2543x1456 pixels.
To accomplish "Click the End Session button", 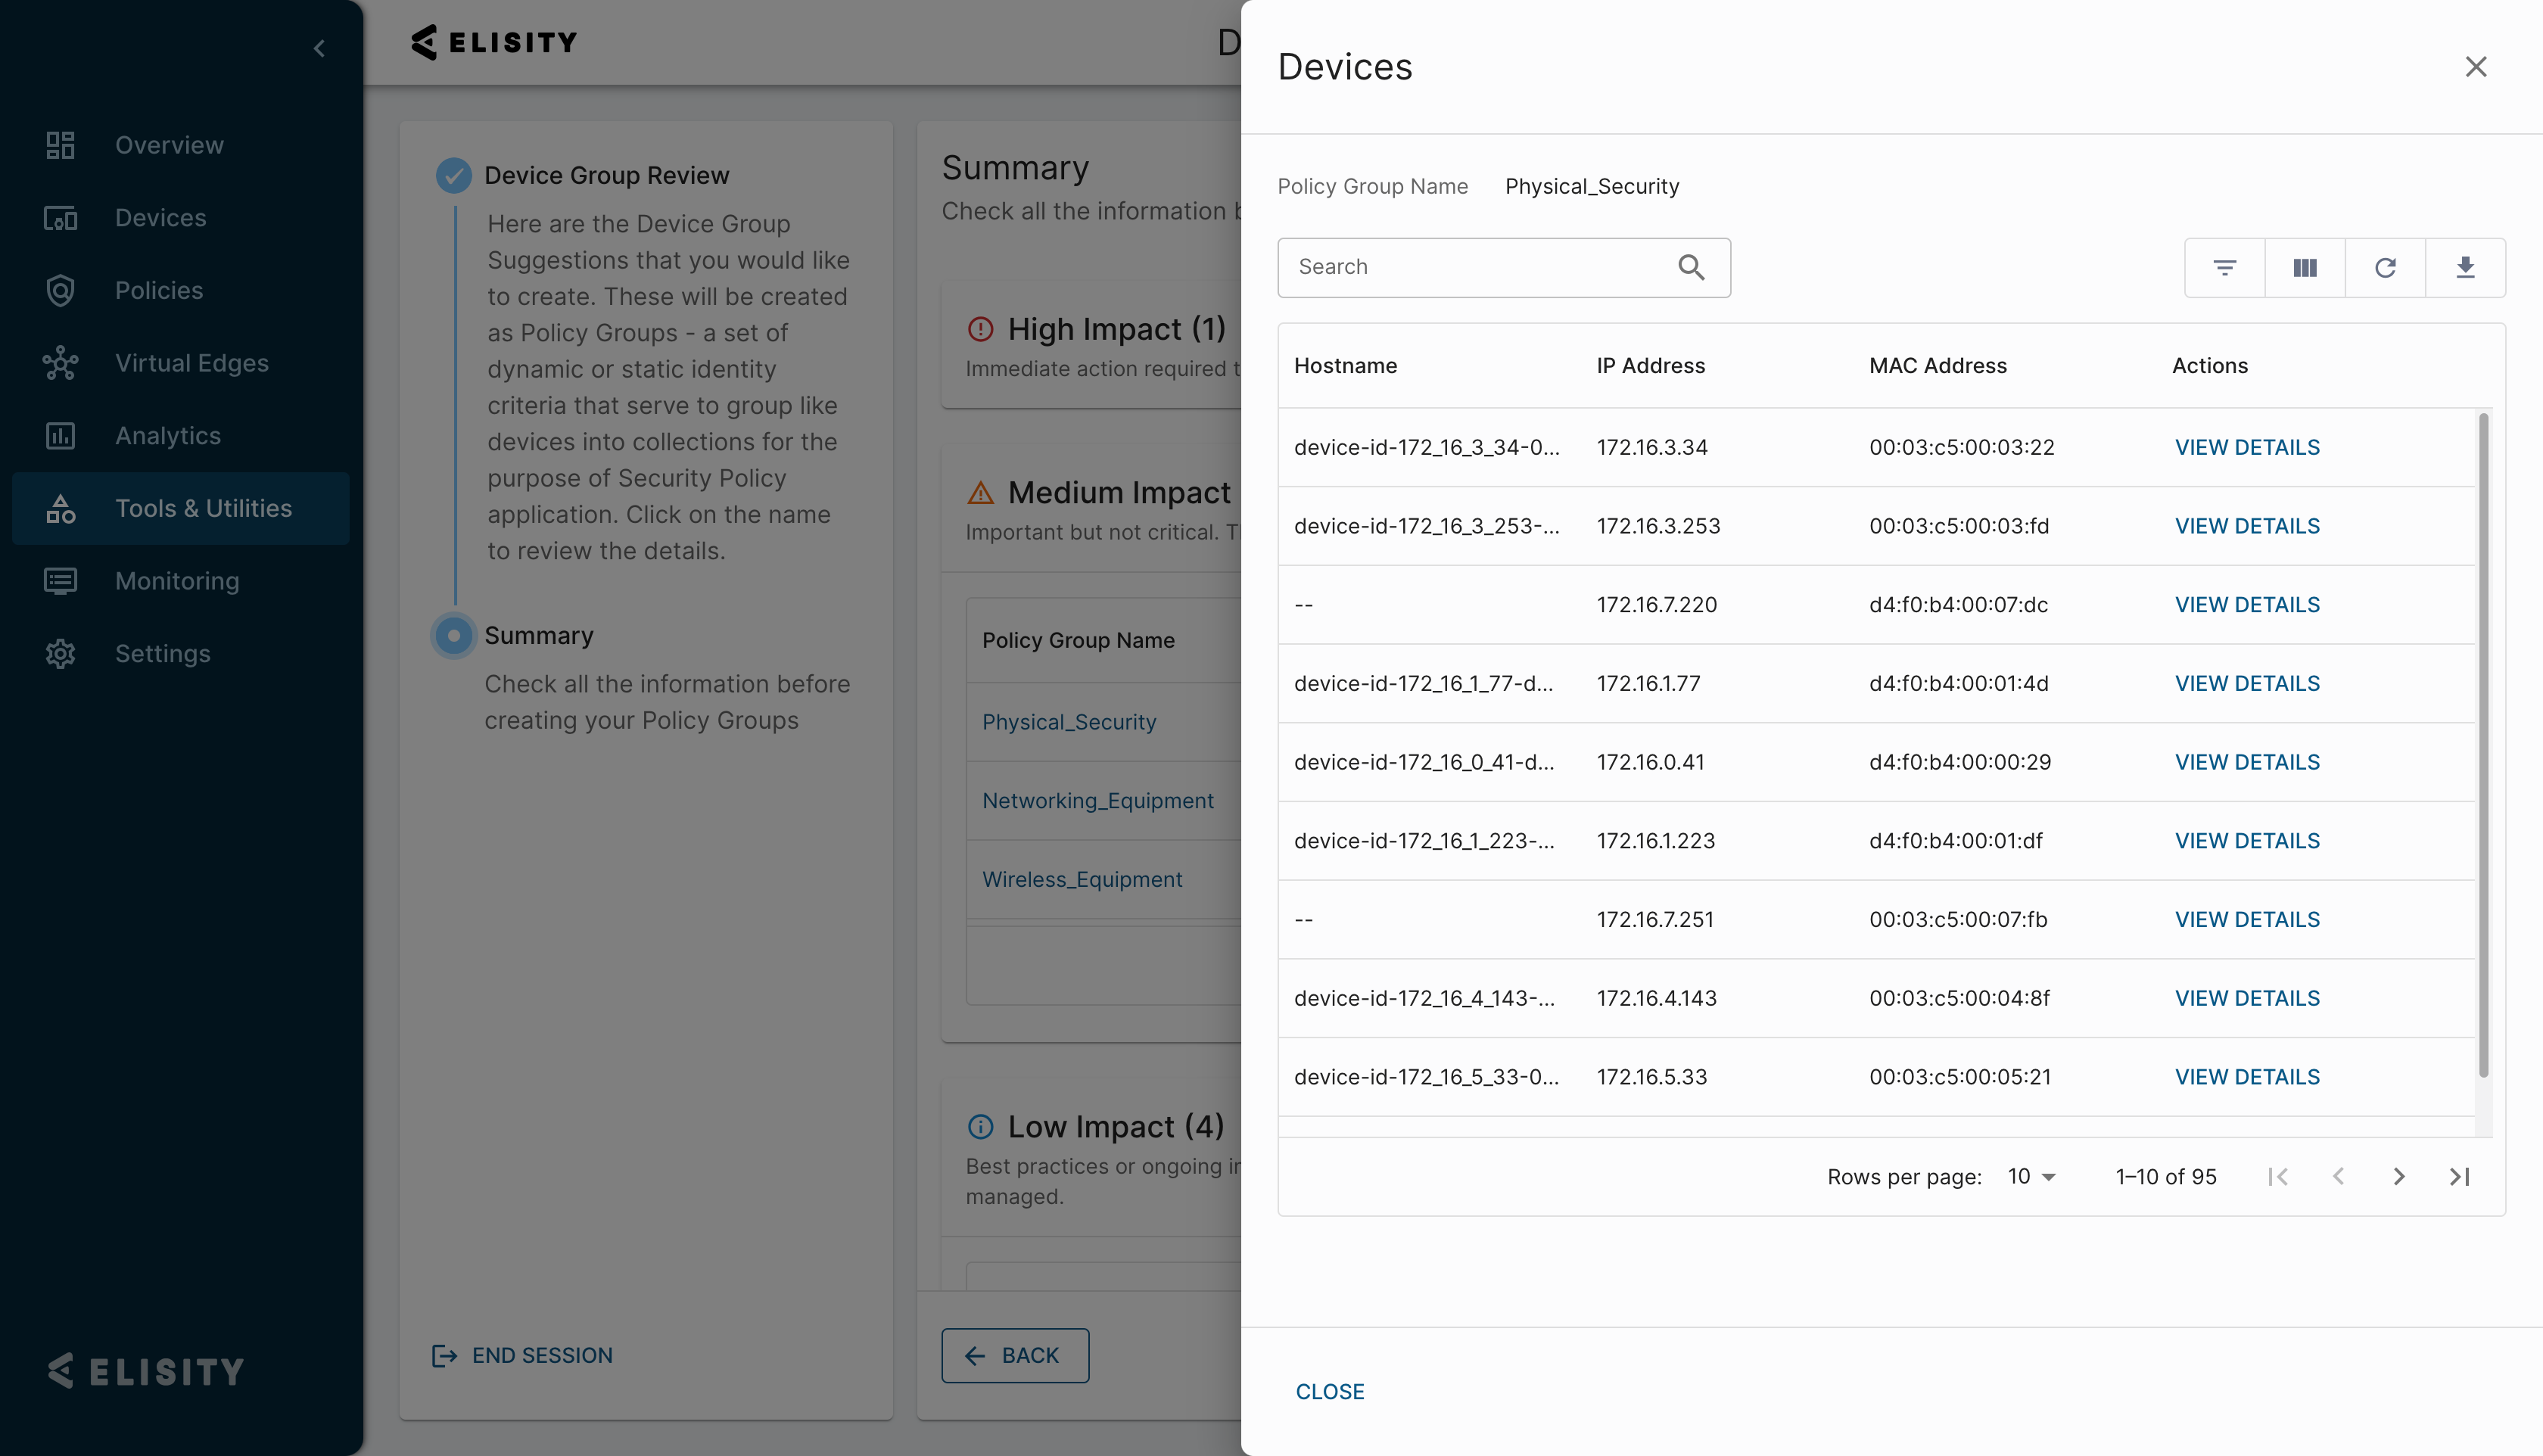I will (x=522, y=1355).
